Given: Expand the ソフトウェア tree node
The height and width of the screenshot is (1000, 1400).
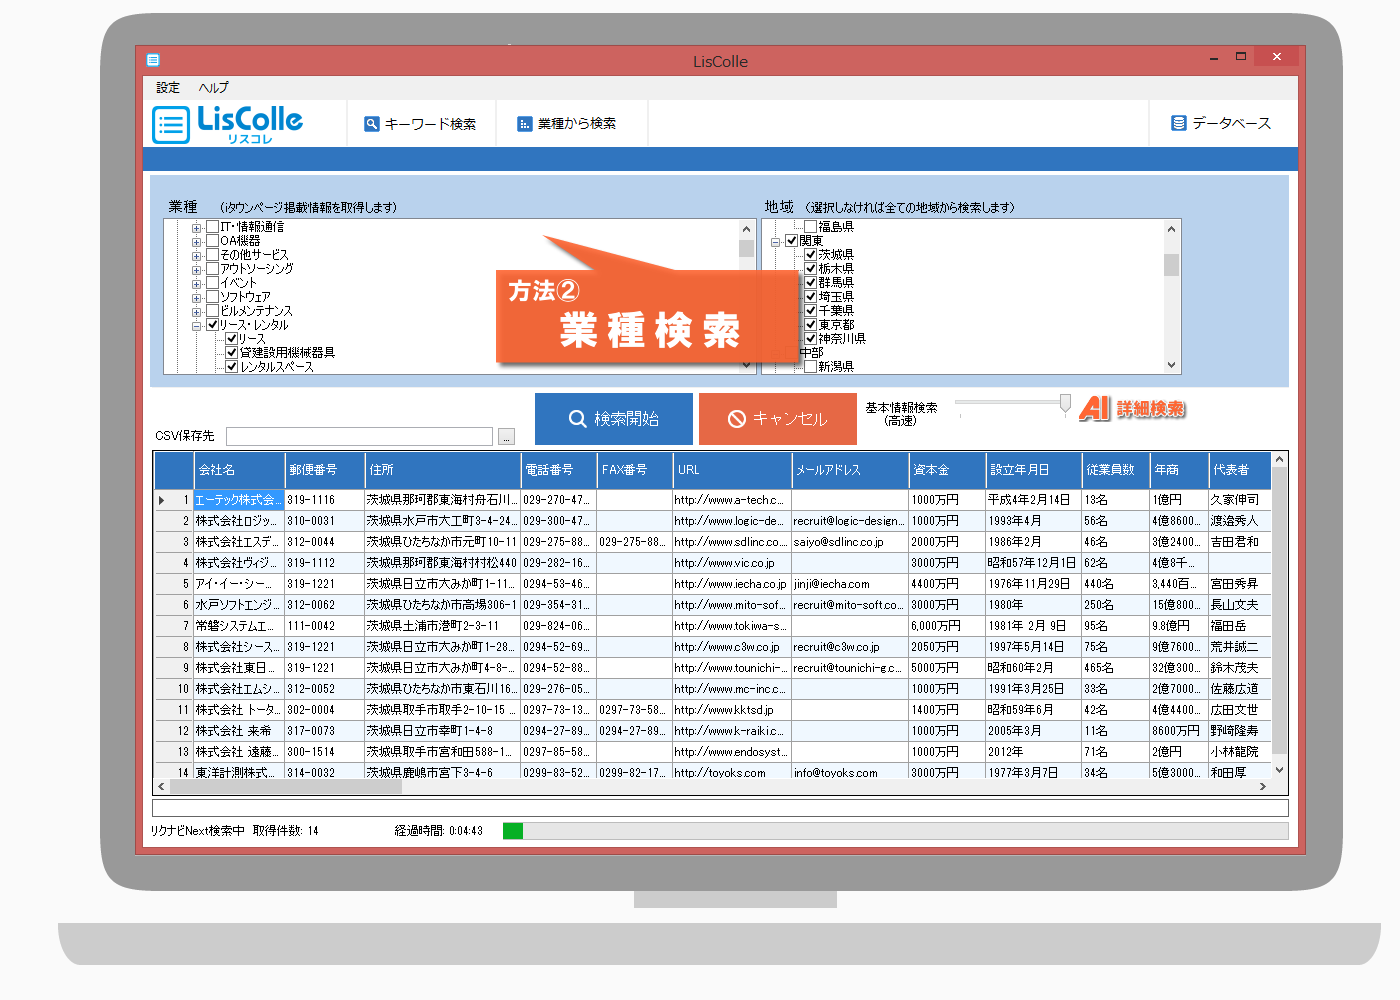Looking at the screenshot, I should [x=197, y=298].
